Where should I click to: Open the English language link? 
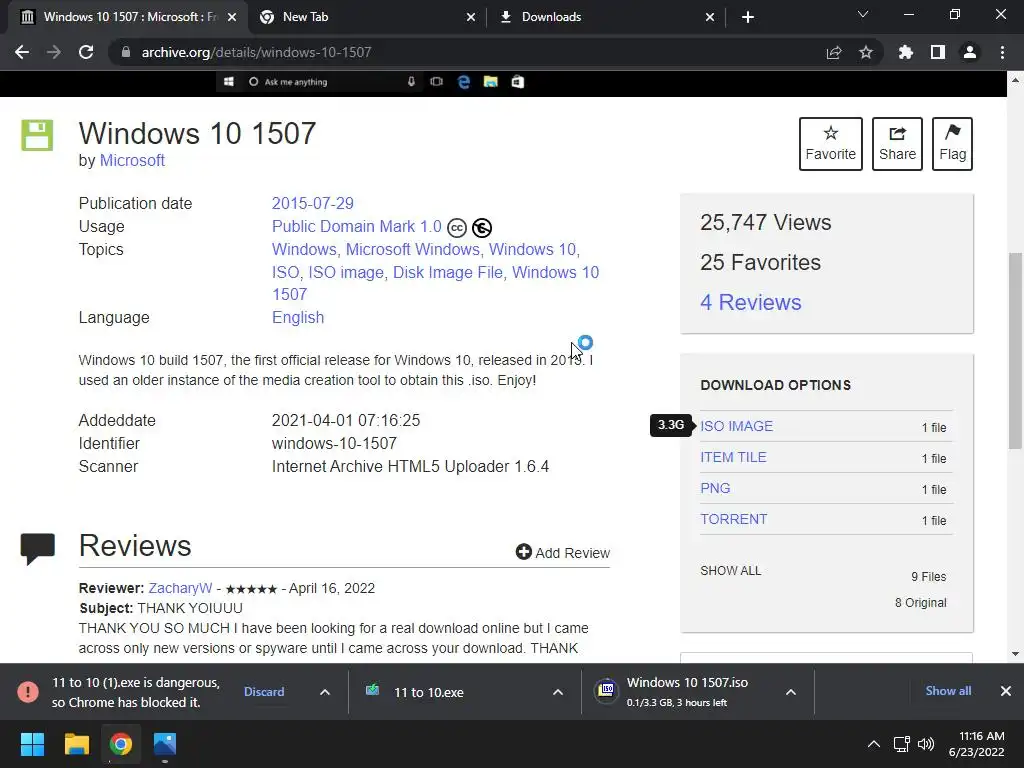pyautogui.click(x=298, y=317)
